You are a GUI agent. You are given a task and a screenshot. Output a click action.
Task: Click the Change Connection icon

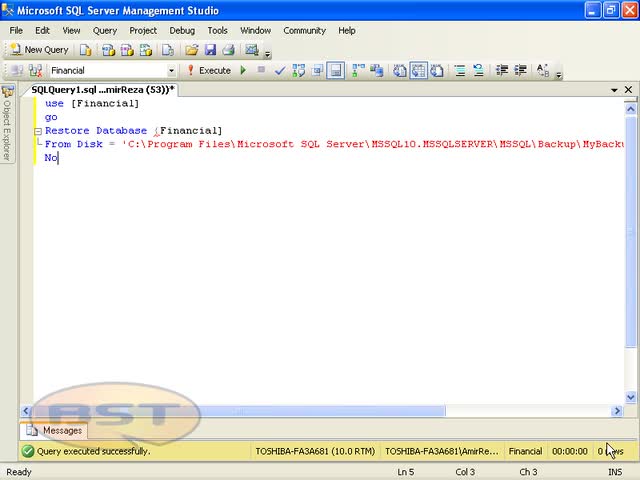click(36, 71)
